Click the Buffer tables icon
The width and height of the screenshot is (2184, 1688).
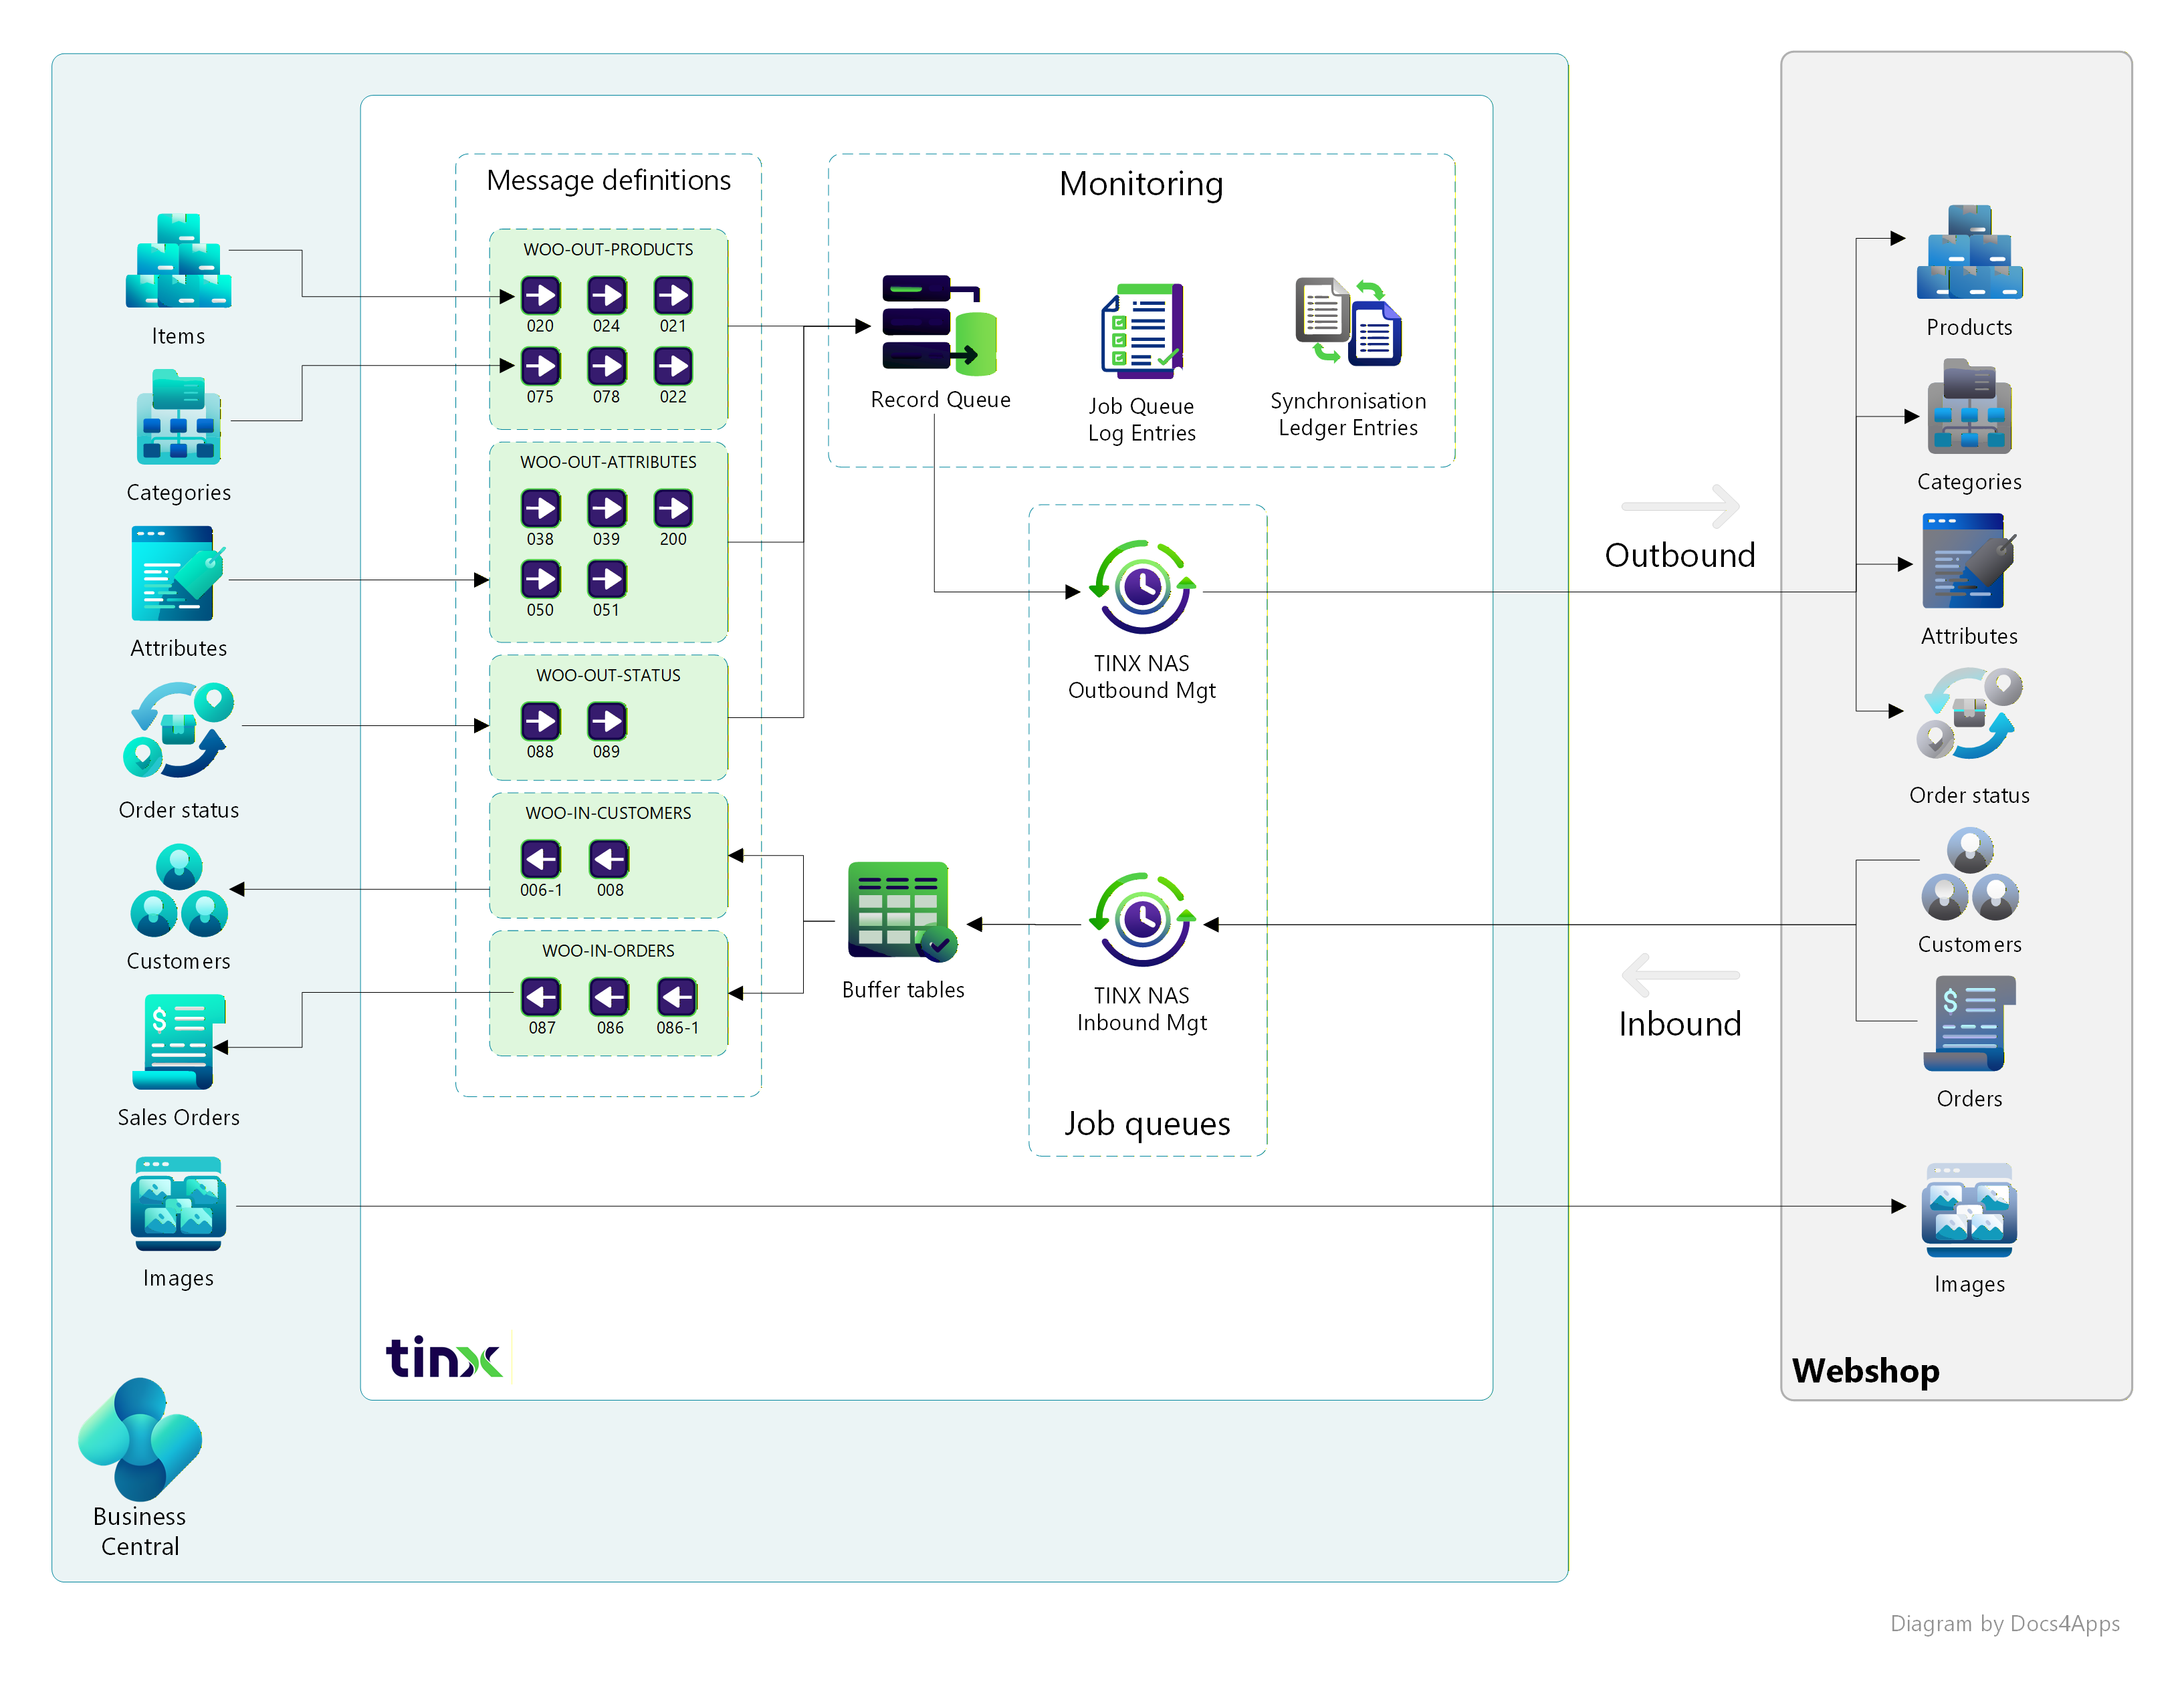pos(902,911)
